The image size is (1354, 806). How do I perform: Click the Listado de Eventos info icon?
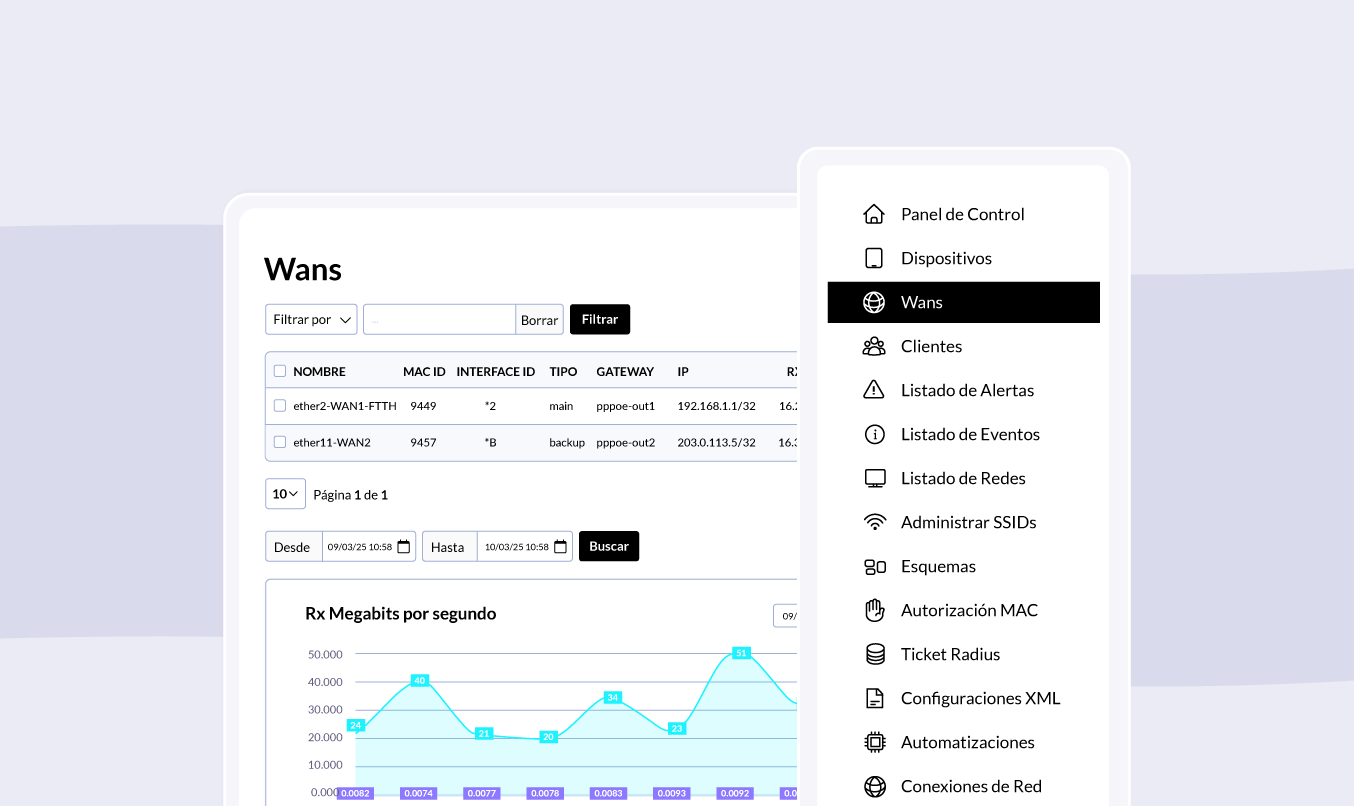(x=874, y=434)
